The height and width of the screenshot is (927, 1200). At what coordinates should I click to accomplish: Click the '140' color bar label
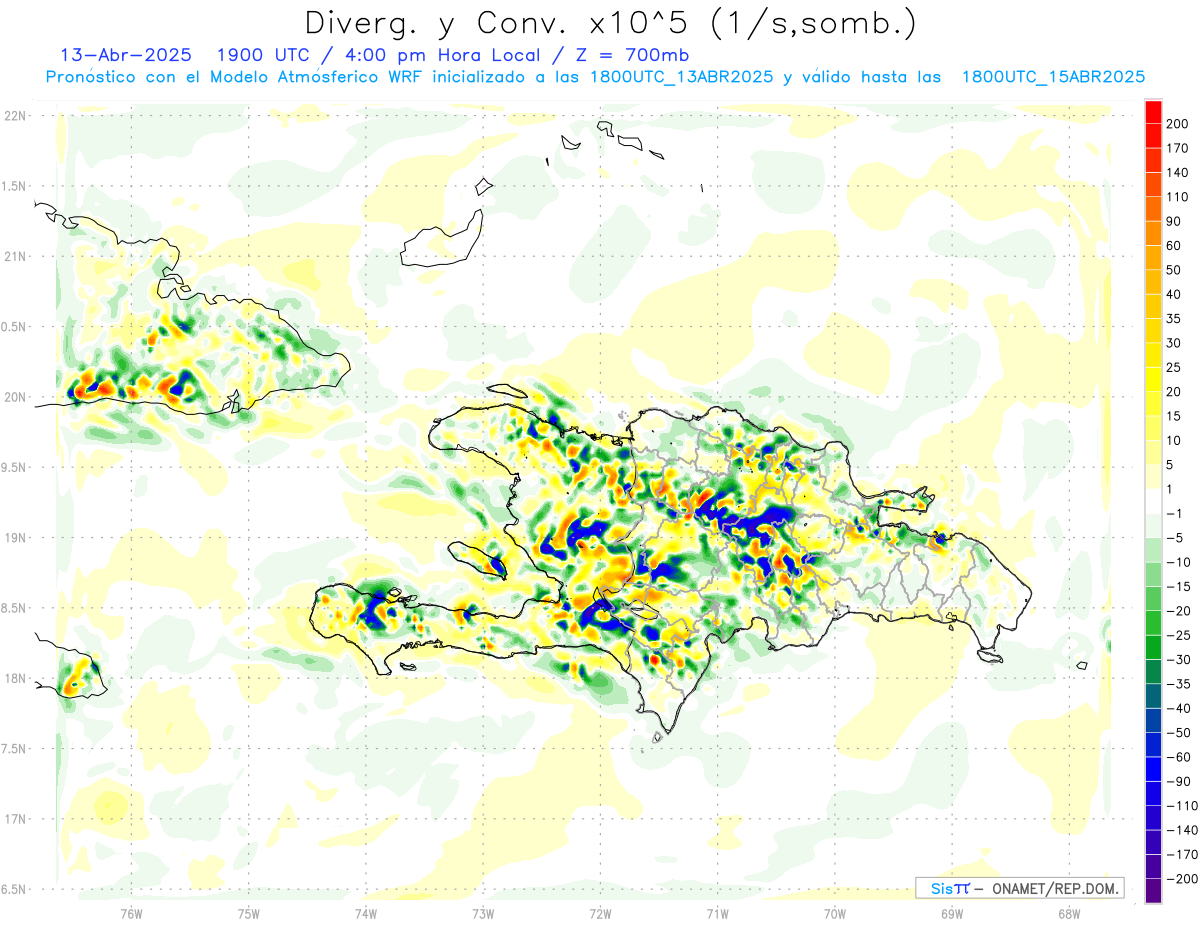(x=1178, y=172)
